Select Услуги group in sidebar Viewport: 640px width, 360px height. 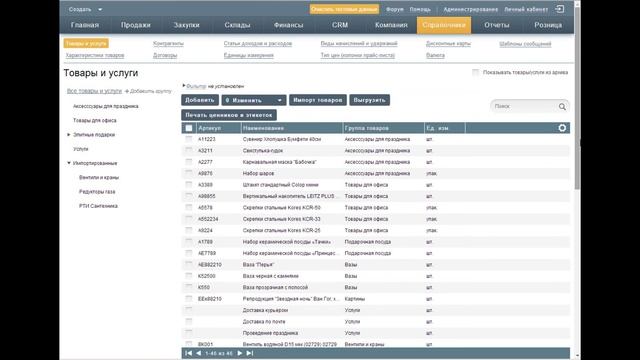point(80,149)
